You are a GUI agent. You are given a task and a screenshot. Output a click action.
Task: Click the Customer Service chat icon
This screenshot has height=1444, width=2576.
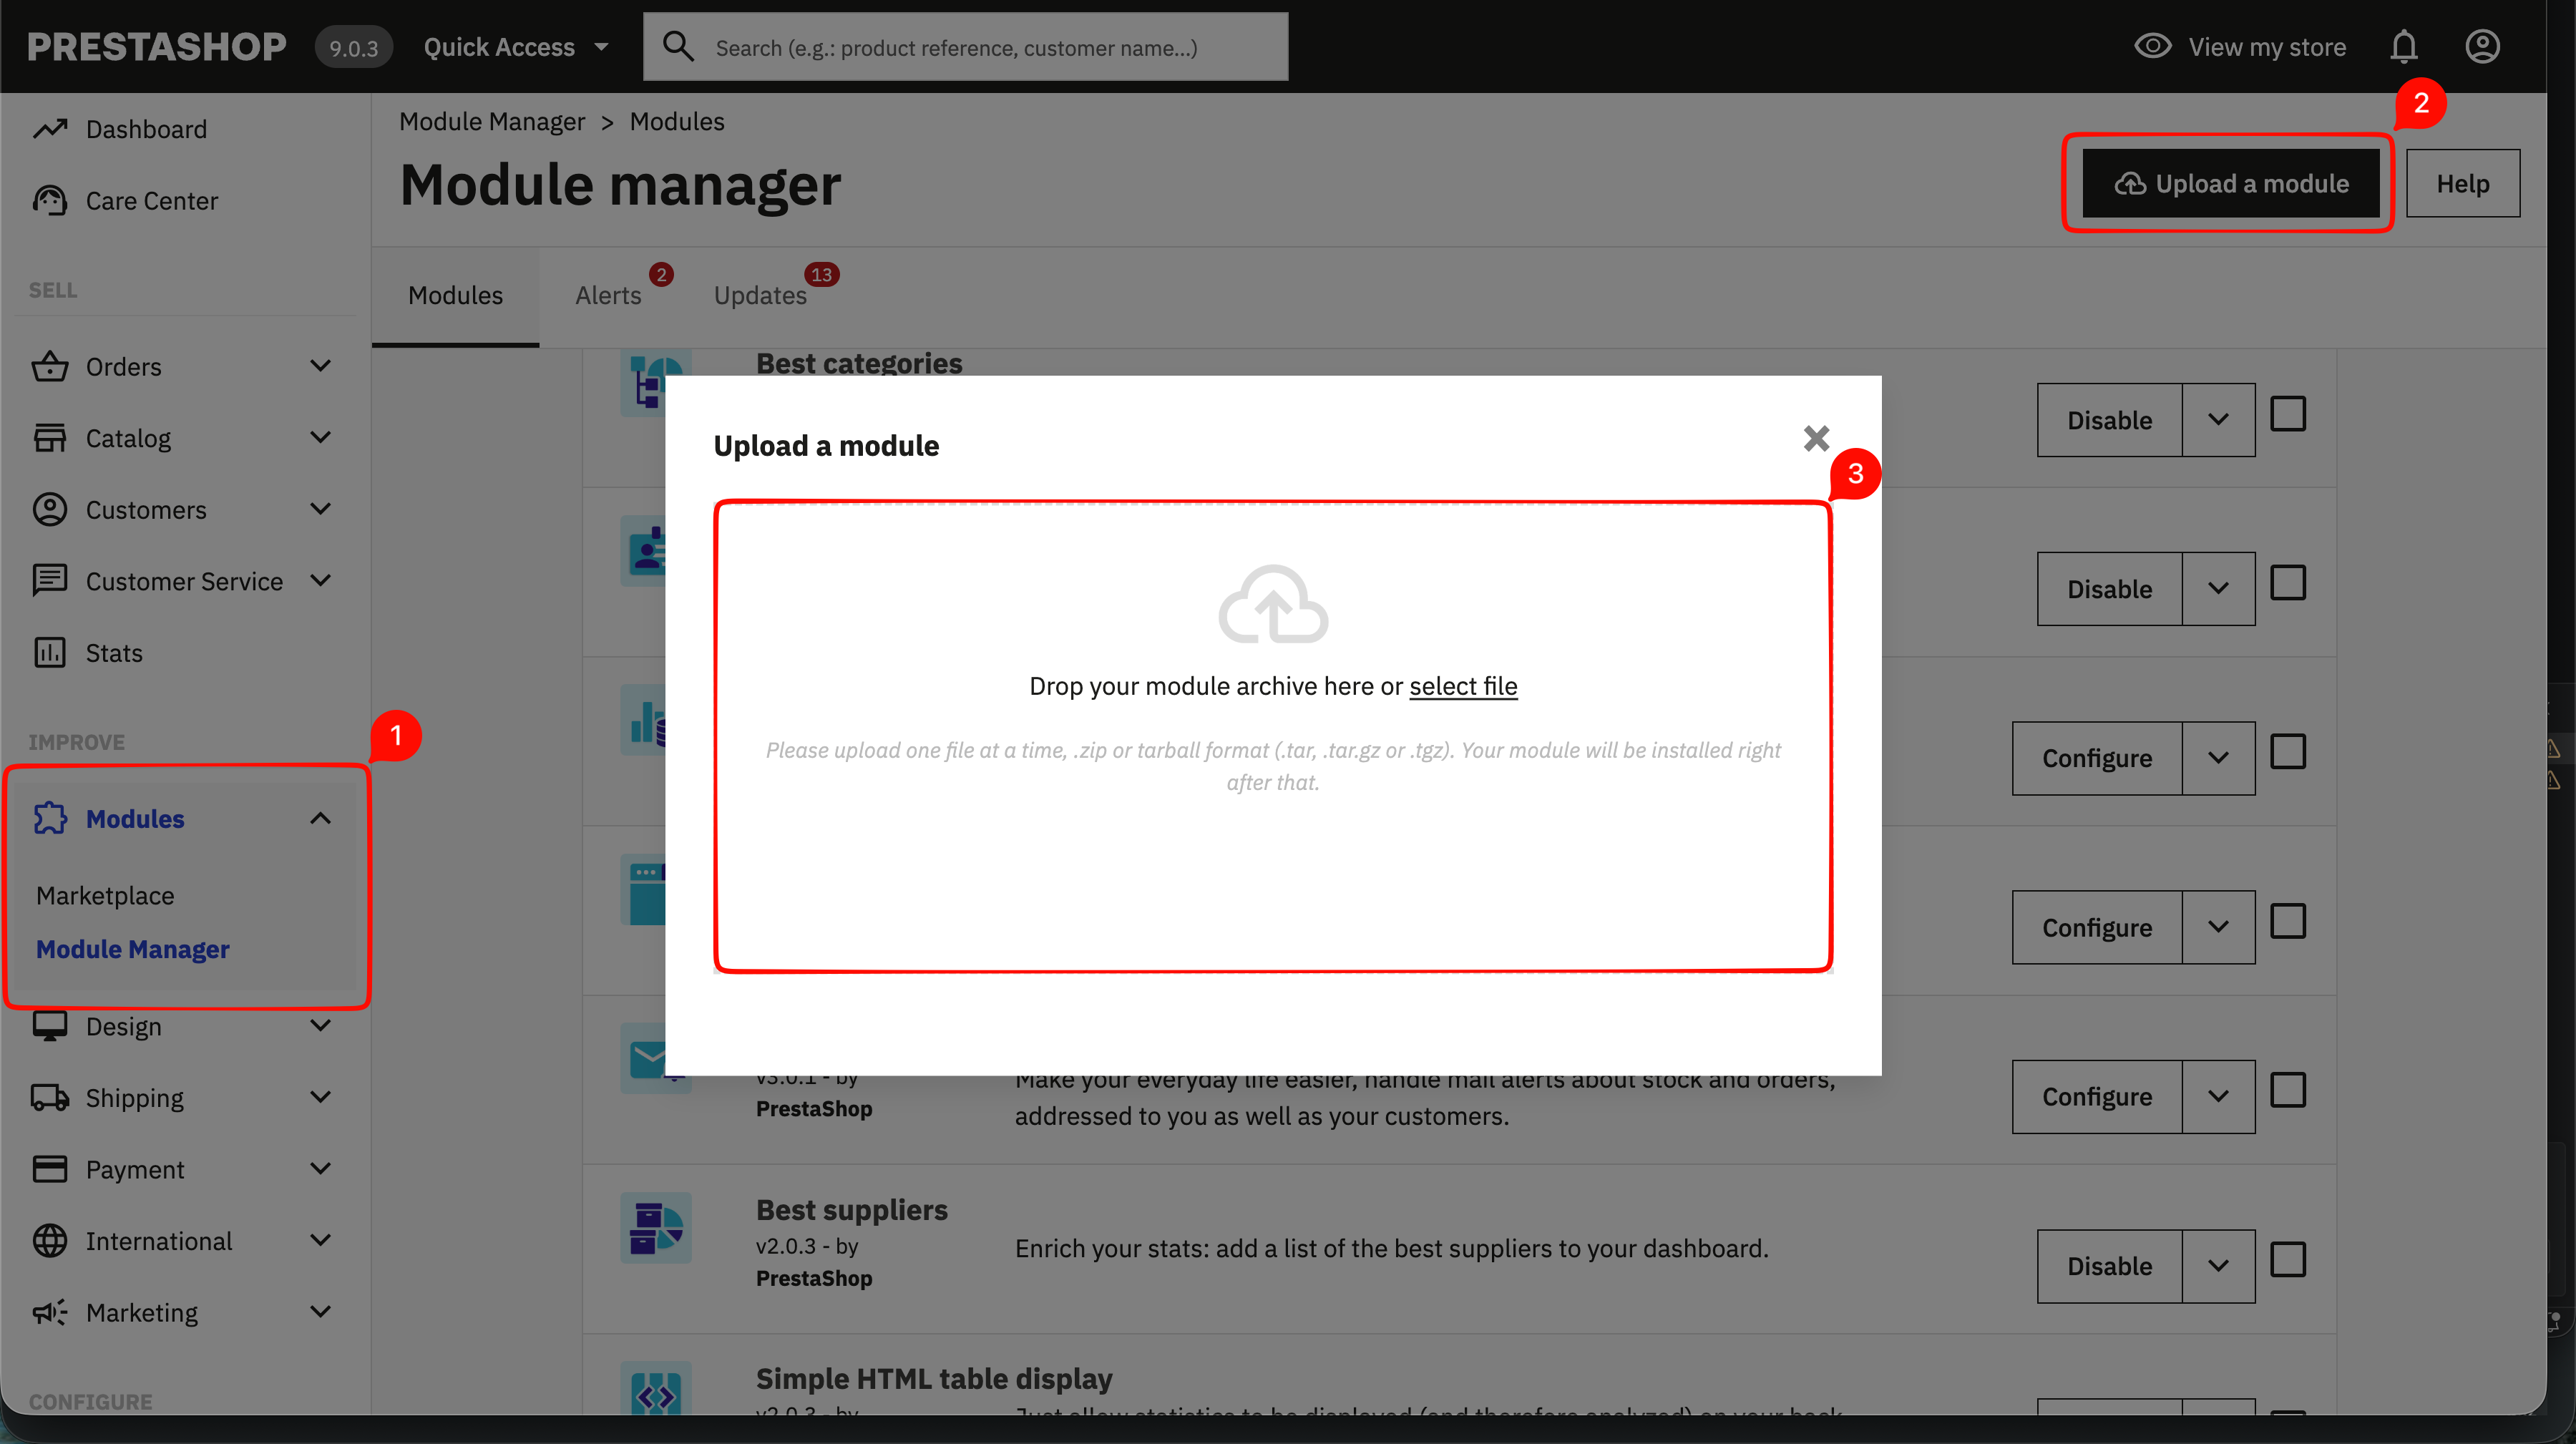point(50,581)
